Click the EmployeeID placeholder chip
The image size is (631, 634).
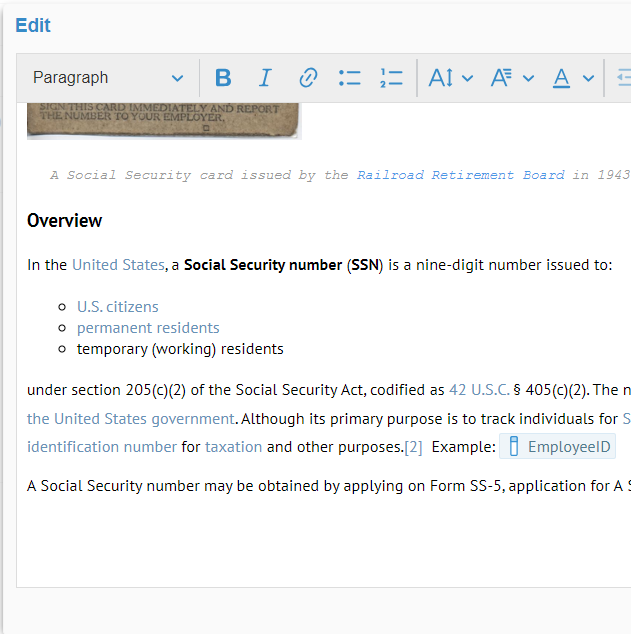[558, 447]
